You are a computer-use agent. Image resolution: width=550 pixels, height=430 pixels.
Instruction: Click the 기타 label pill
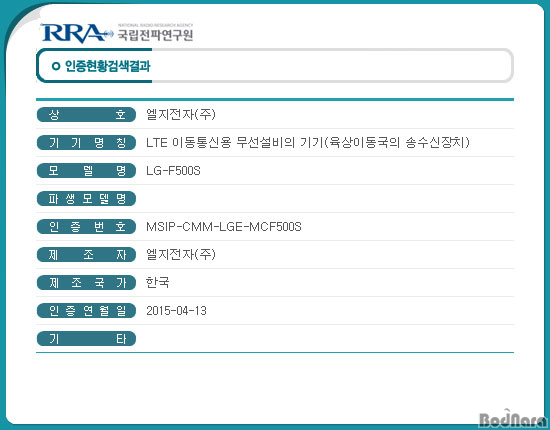coord(86,339)
